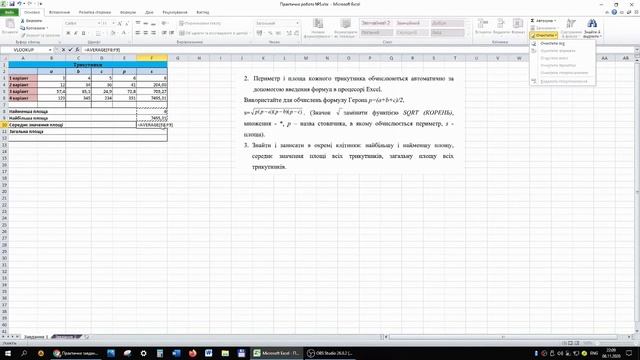The height and width of the screenshot is (360, 640).
Task: Save the workbook from the quick access toolbar
Action: pyautogui.click(x=12, y=4)
